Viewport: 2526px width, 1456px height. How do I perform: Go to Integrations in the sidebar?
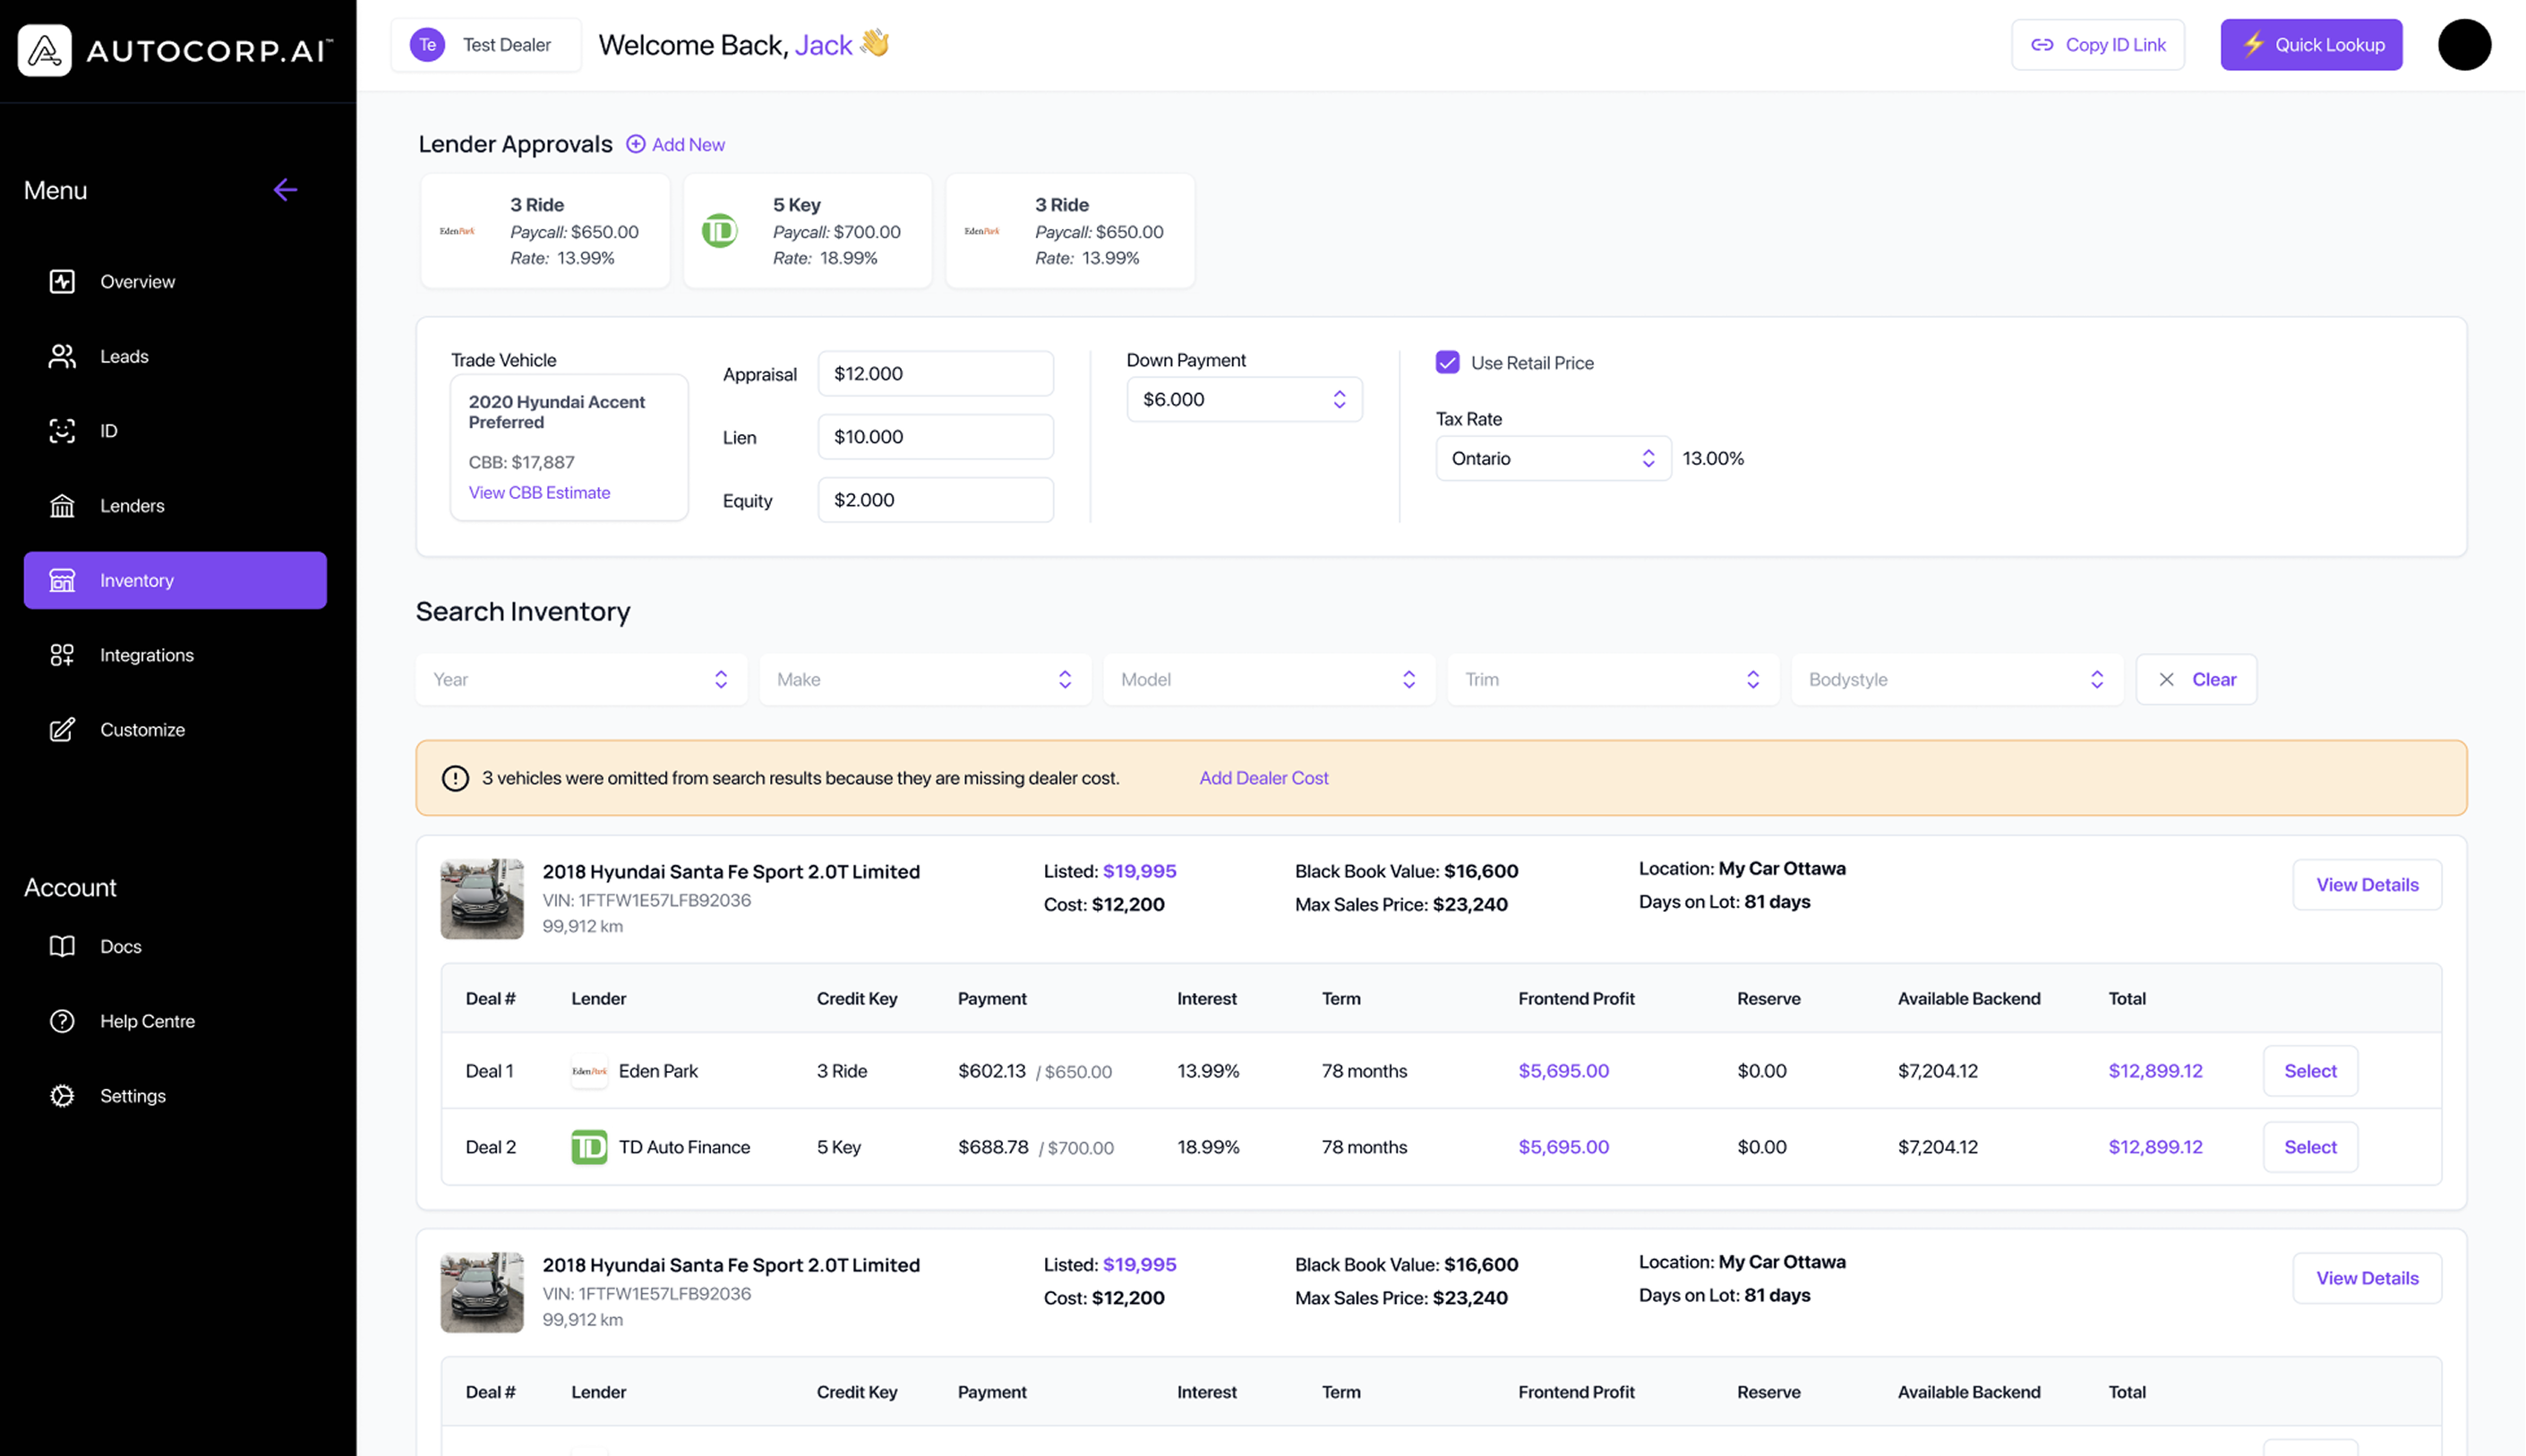tap(175, 655)
